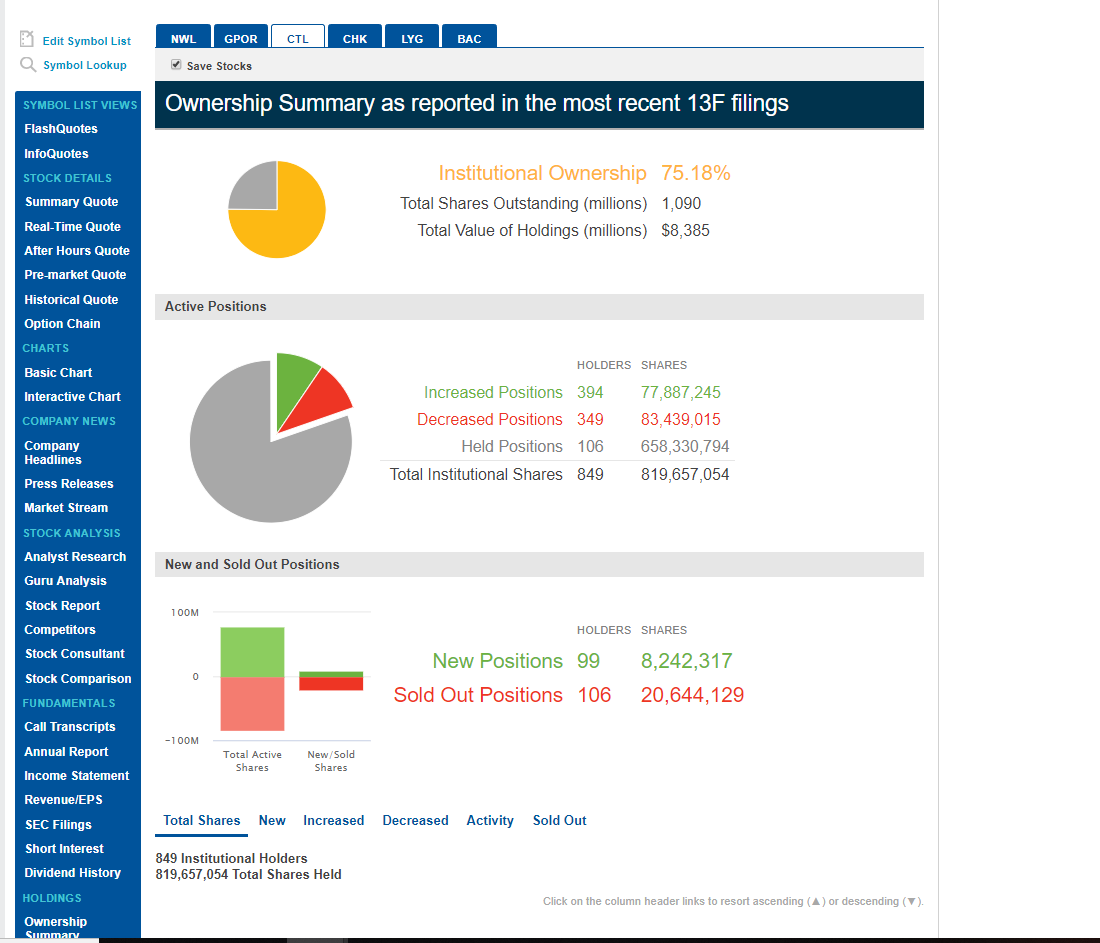The height and width of the screenshot is (943, 1100).
Task: Click the Ownership Summary sidebar entry
Action: click(55, 926)
